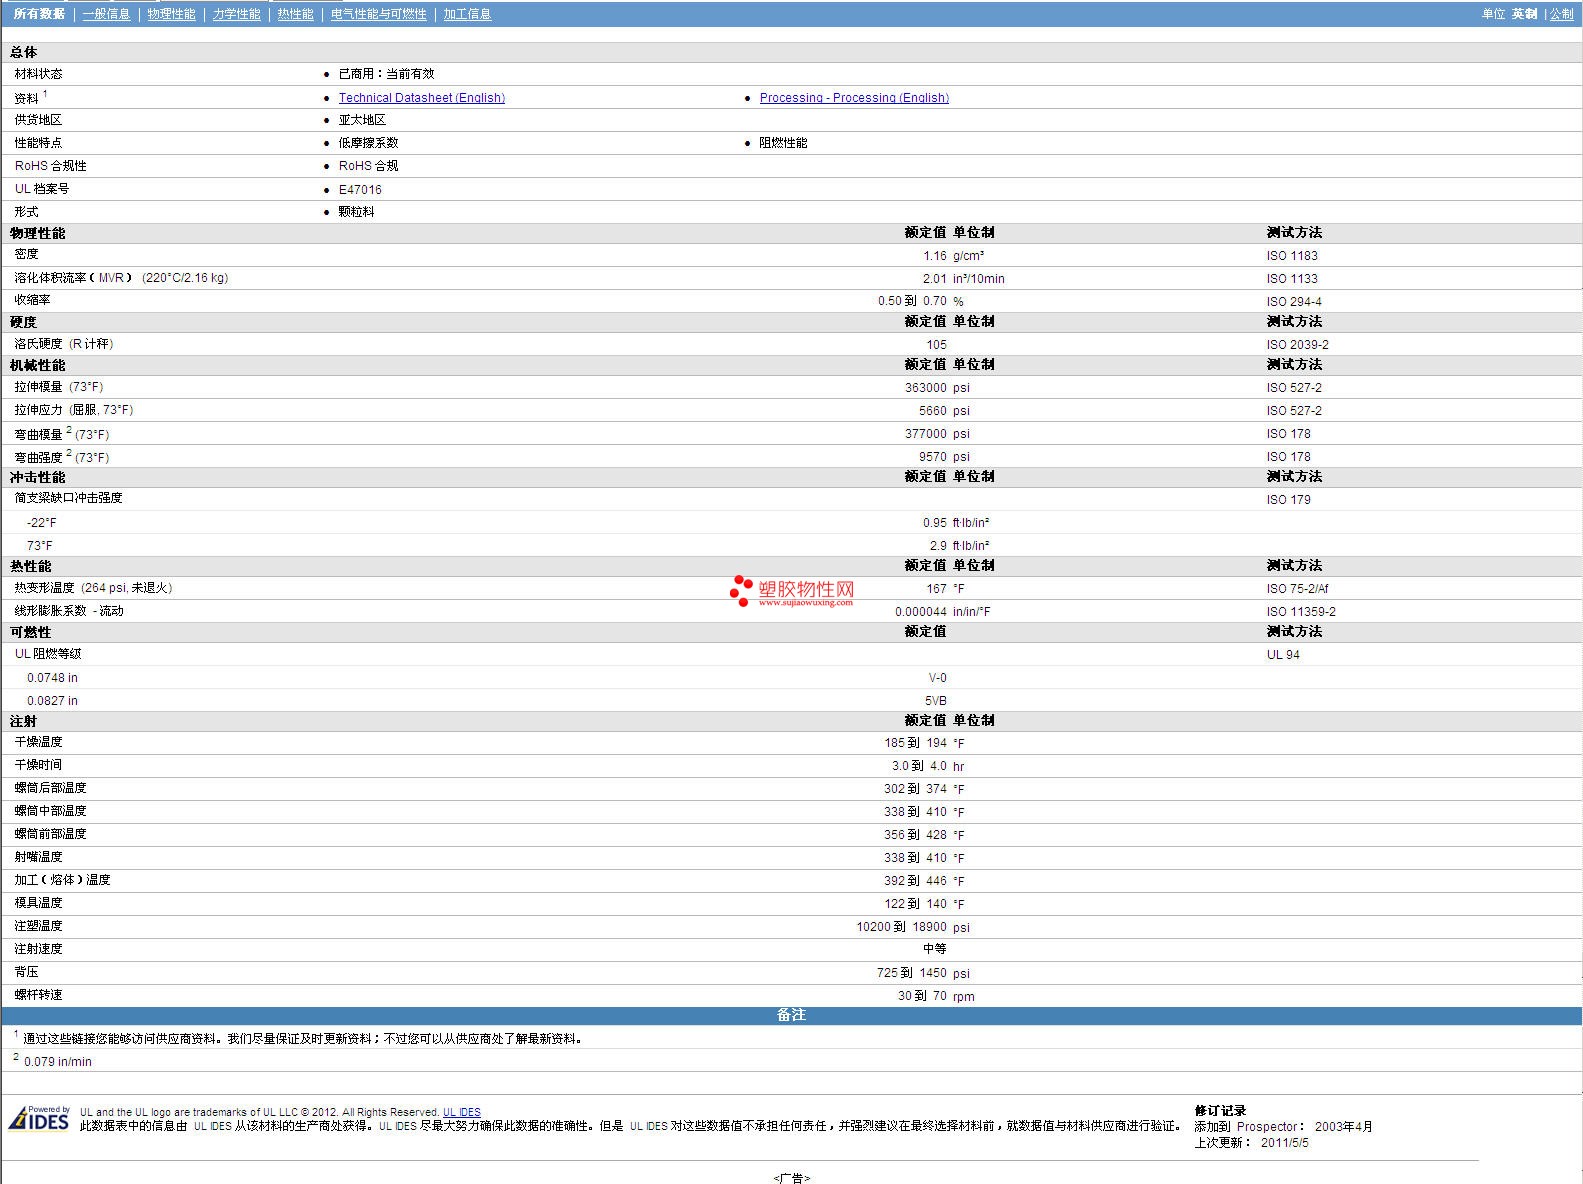The height and width of the screenshot is (1184, 1583).
Task: Select flame rating 5VB
Action: pos(935,700)
